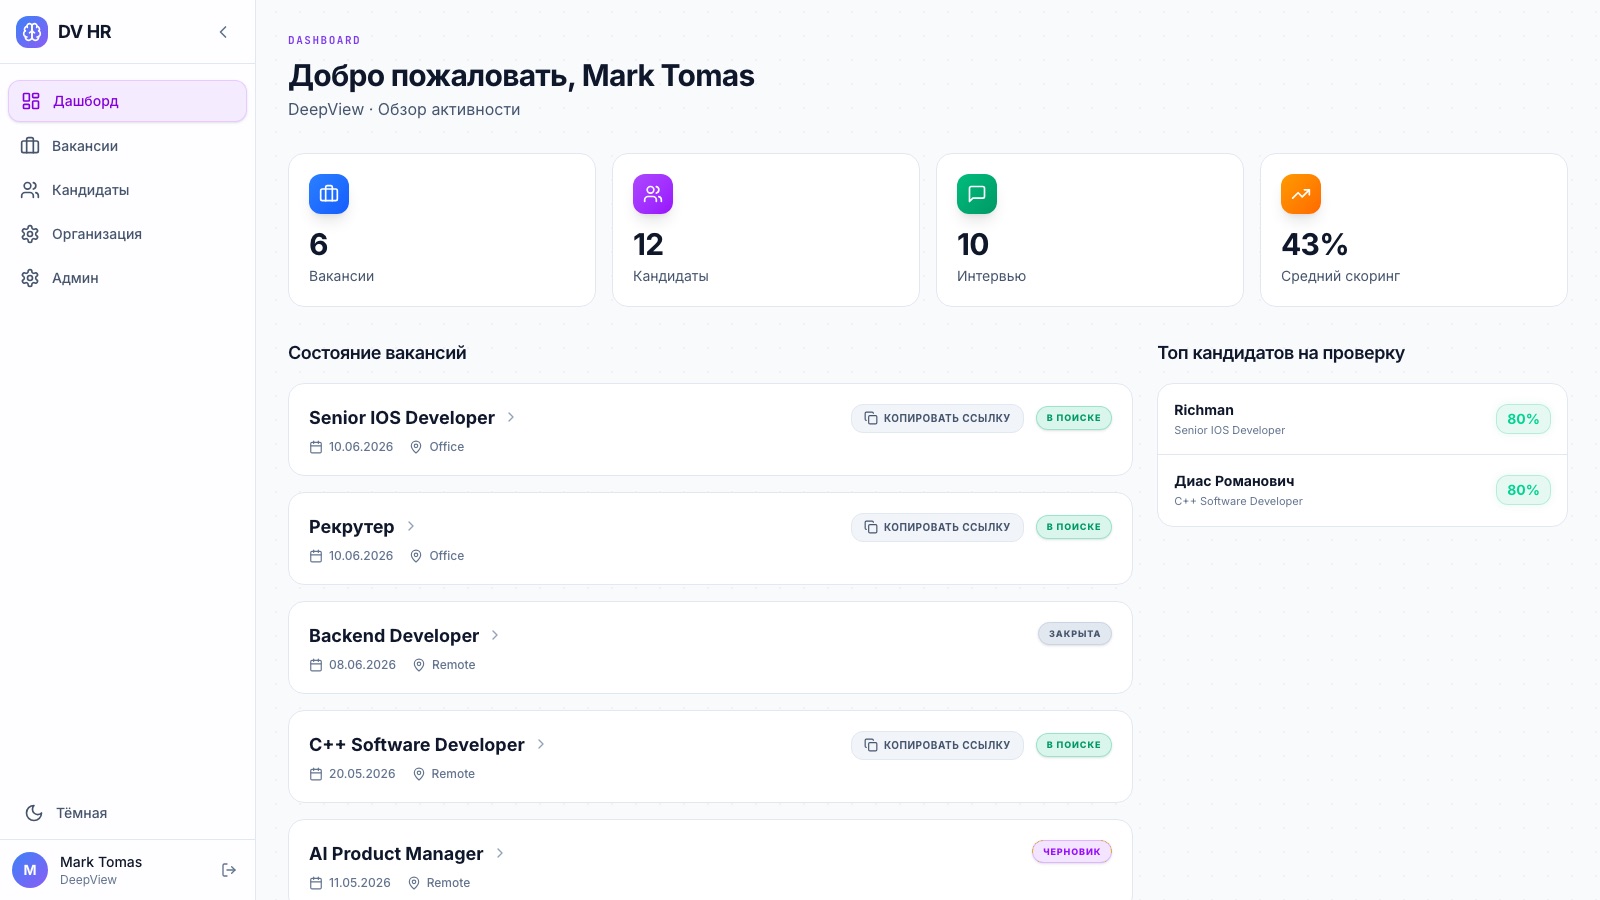This screenshot has width=1600, height=900.
Task: Expand chevron next to Рекрутер
Action: (x=411, y=526)
